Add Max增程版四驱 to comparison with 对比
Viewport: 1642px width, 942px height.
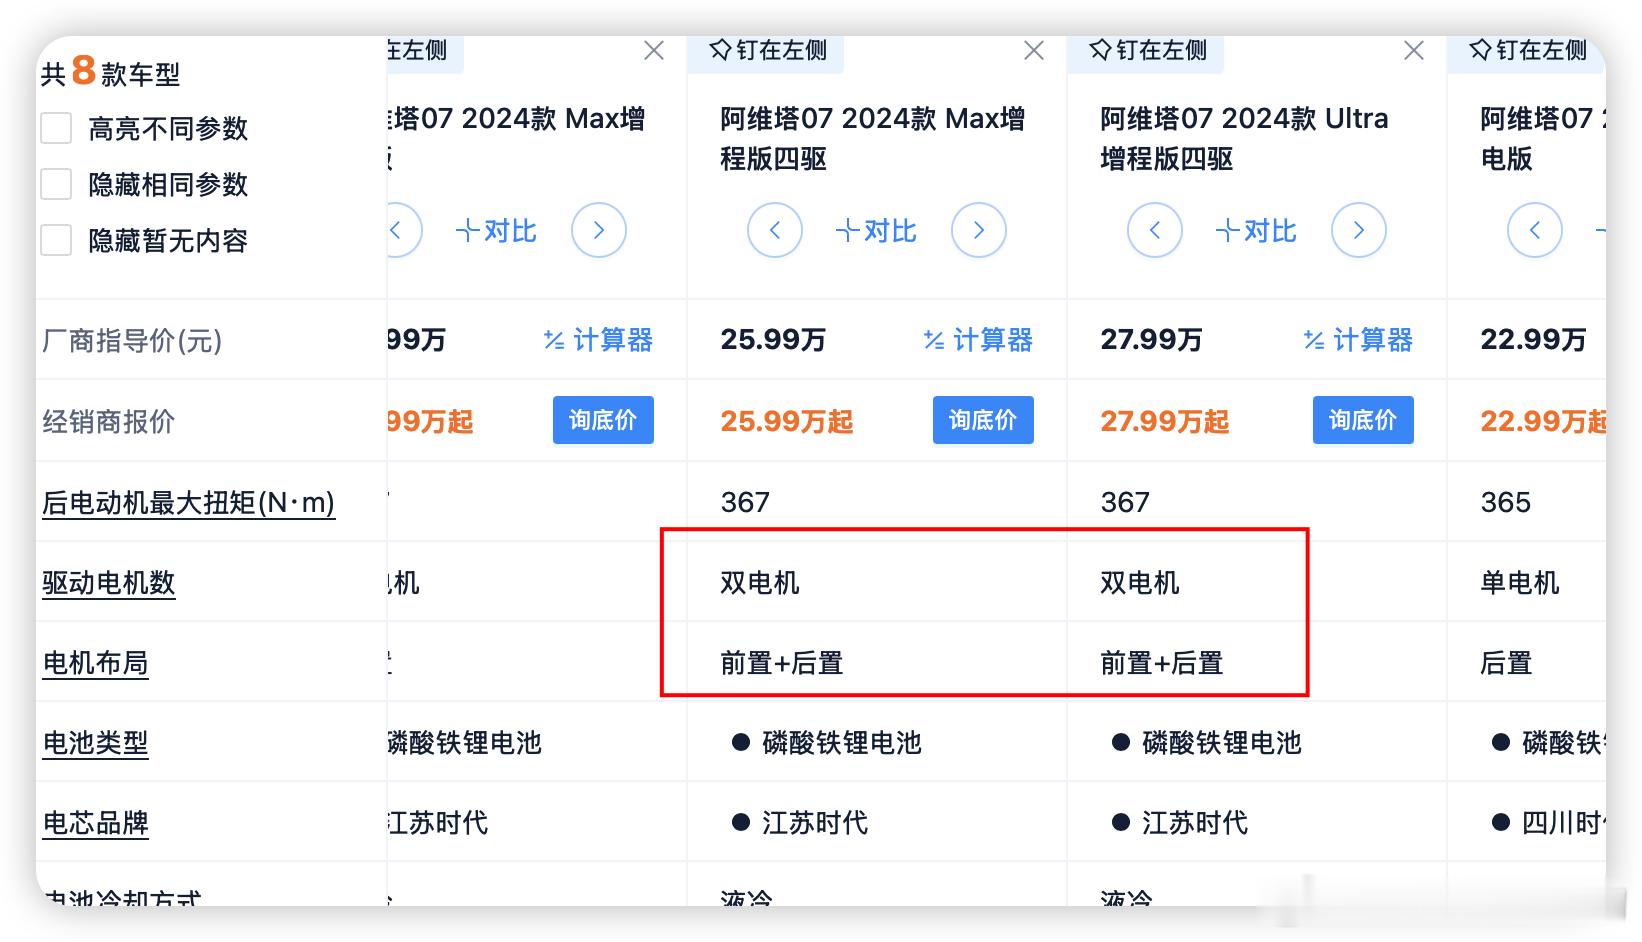(x=876, y=232)
